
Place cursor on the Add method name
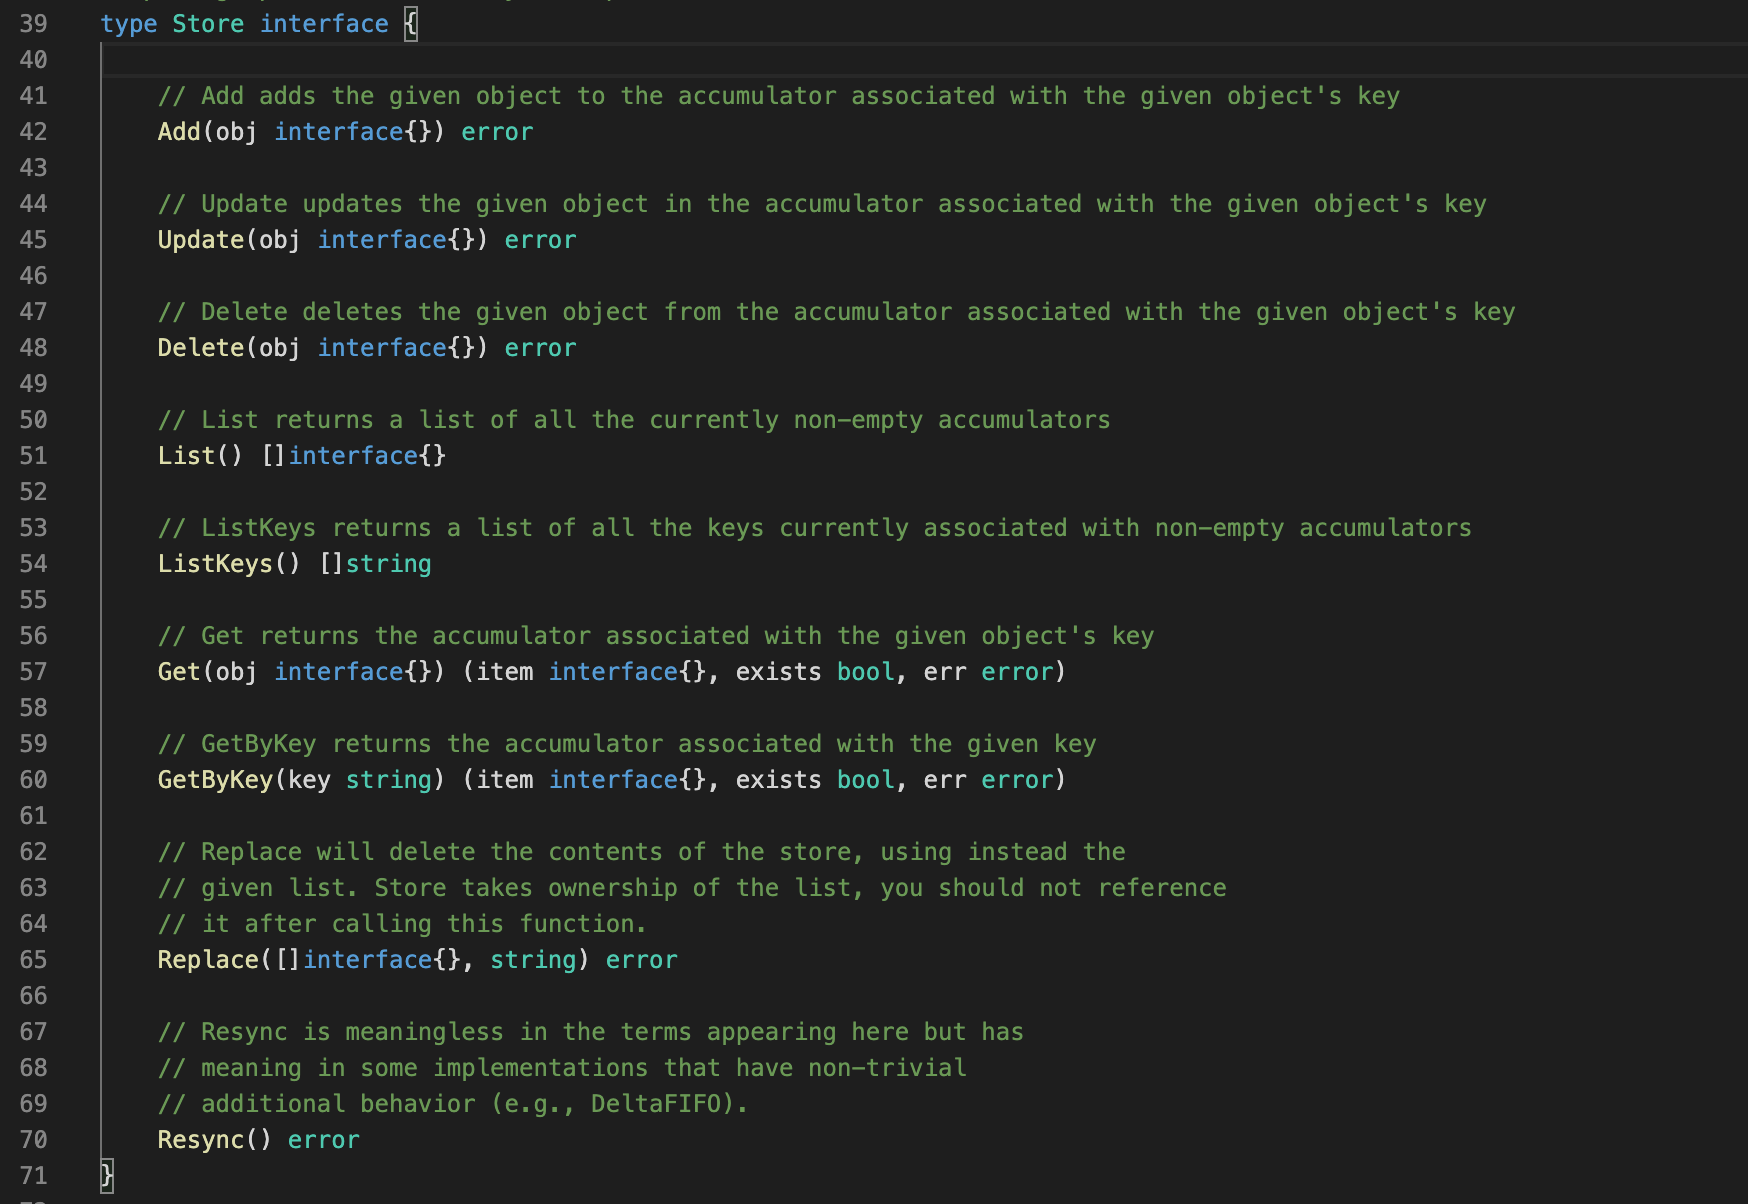pos(179,132)
